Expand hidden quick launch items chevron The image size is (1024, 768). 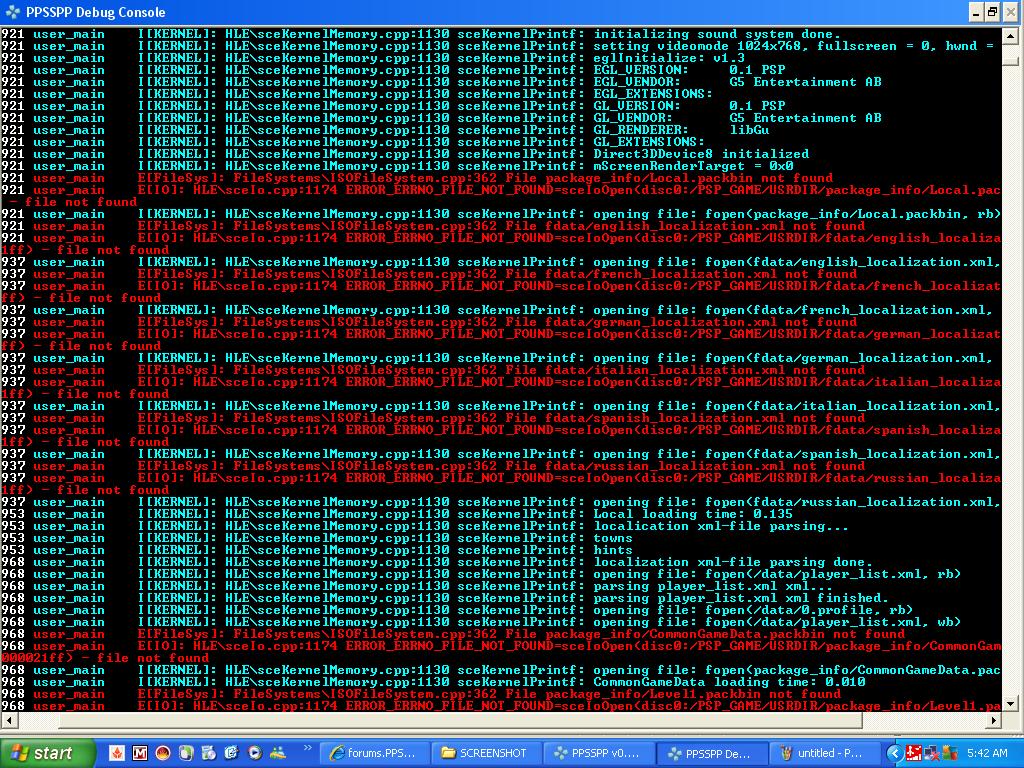coord(307,748)
